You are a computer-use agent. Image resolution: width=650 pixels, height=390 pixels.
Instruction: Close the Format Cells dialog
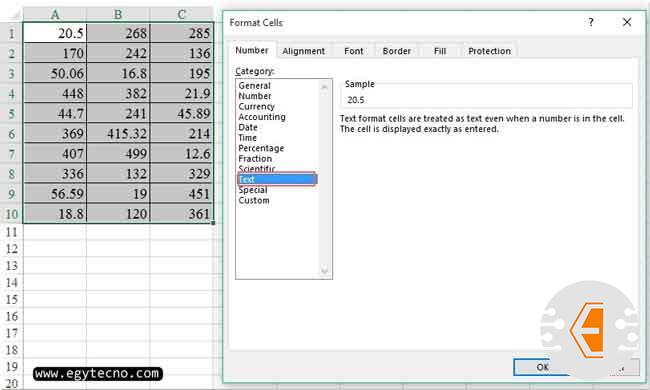tap(627, 22)
